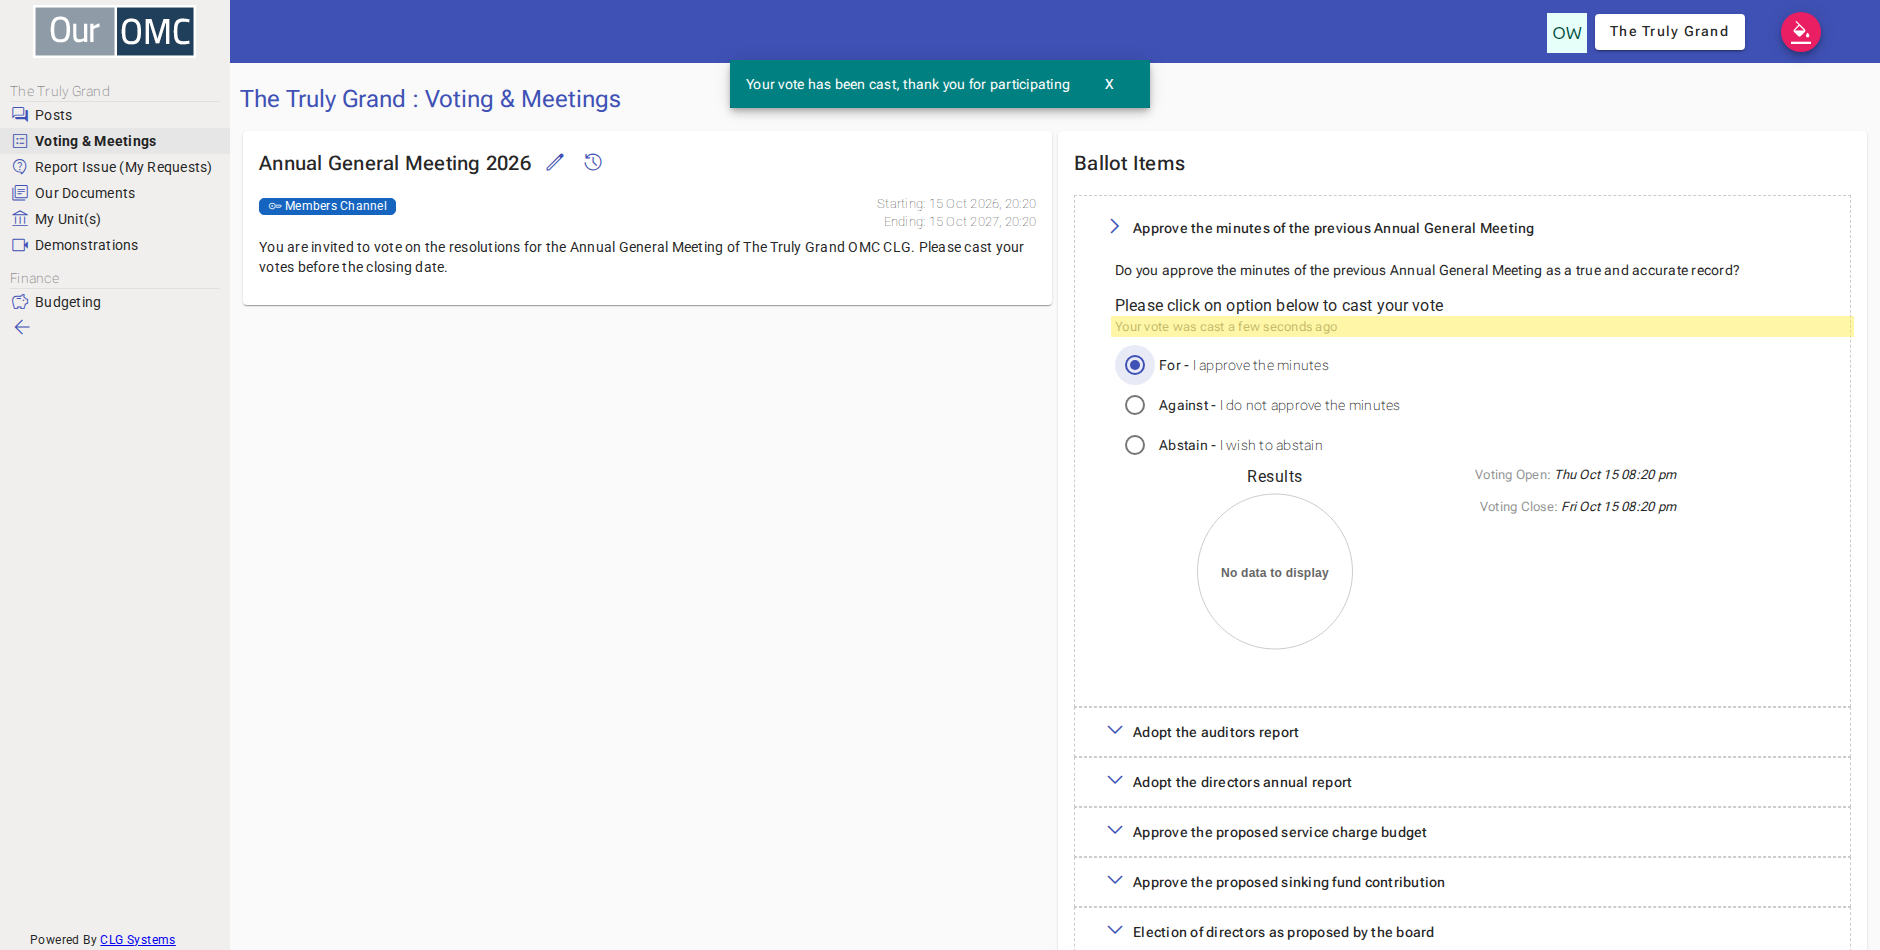Click the Report Issue question-mark icon
This screenshot has height=950, width=1880.
pos(20,167)
